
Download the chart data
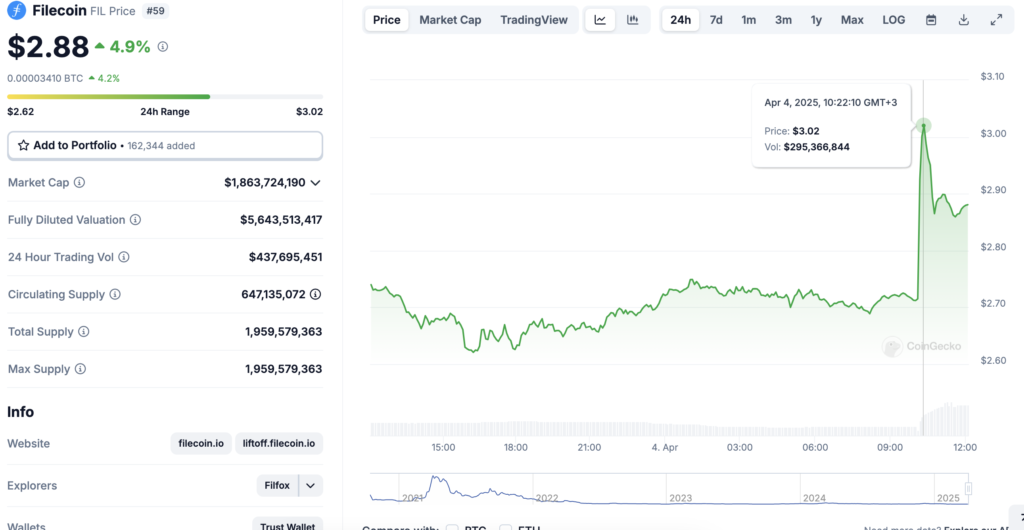coord(964,20)
